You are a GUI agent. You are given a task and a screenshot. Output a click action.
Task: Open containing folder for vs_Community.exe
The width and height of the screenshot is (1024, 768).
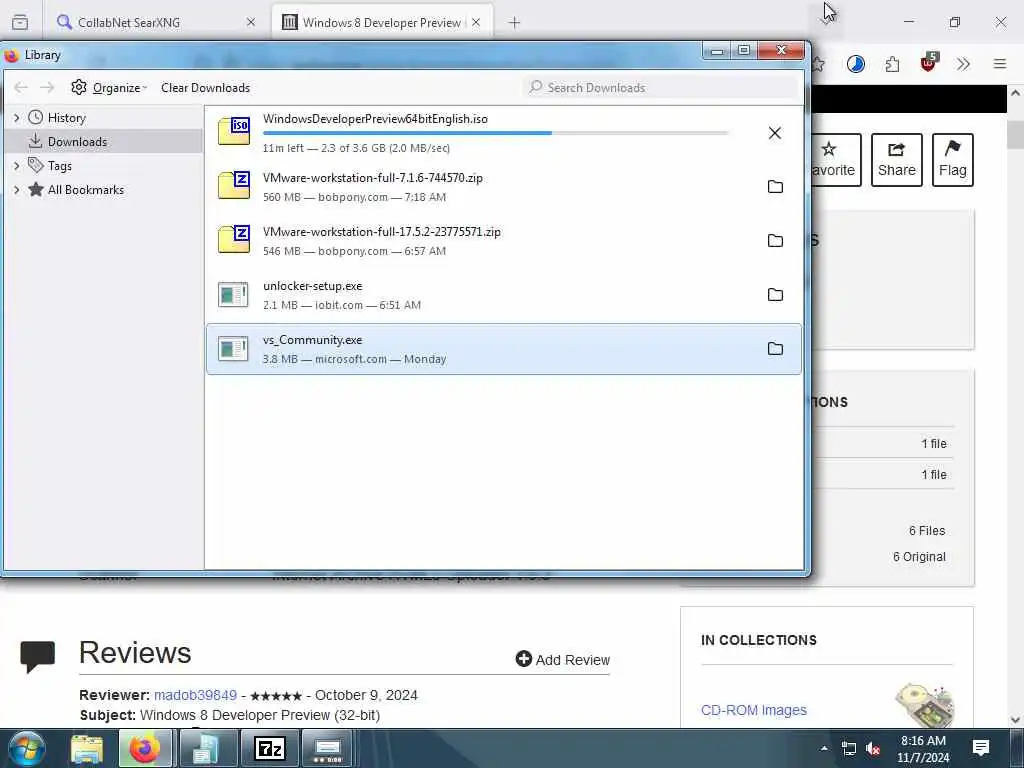[775, 349]
